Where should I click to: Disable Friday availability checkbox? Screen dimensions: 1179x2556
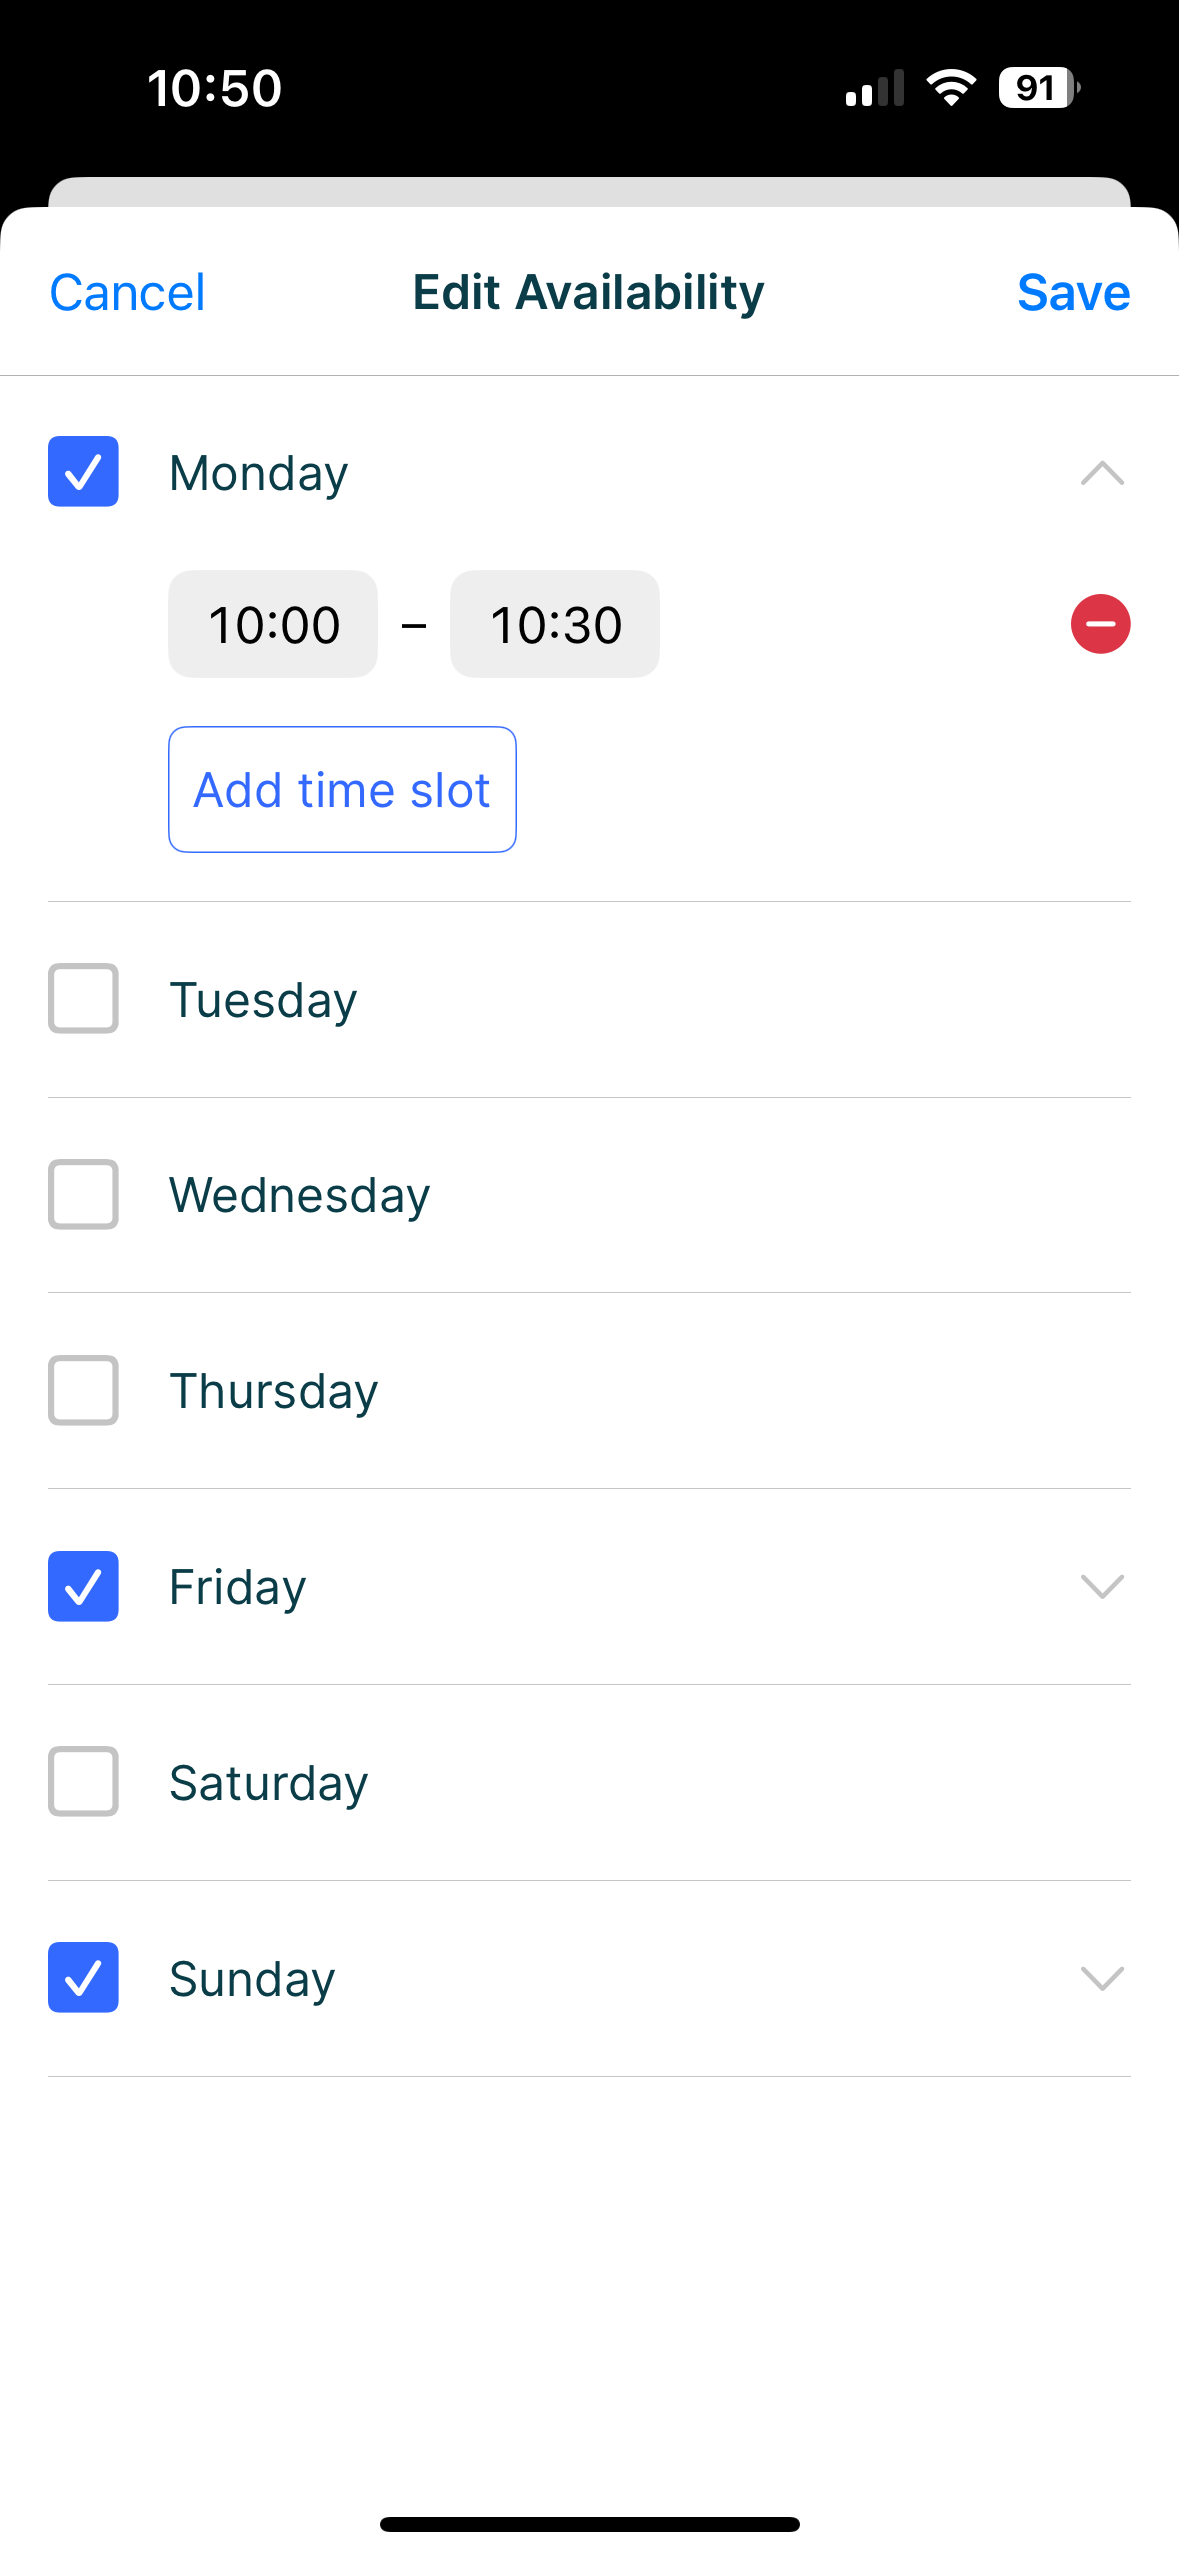tap(83, 1586)
